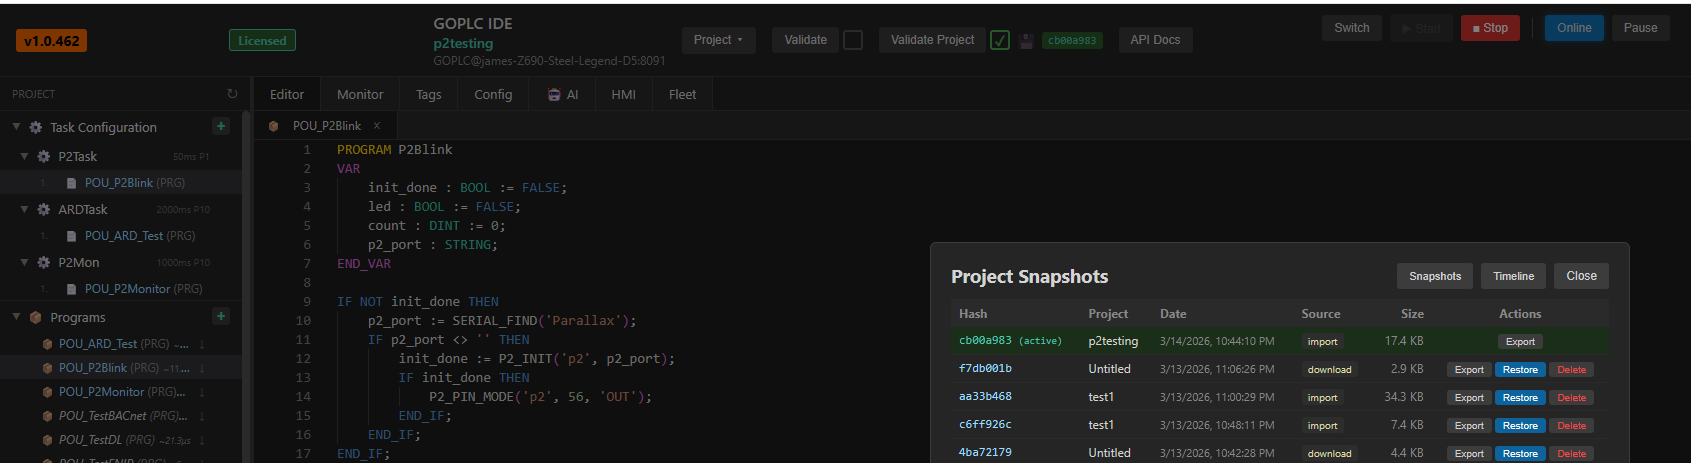This screenshot has height=463, width=1691.
Task: Click the document icon of POU_P2Blink under P2Task
Action: (x=71, y=183)
